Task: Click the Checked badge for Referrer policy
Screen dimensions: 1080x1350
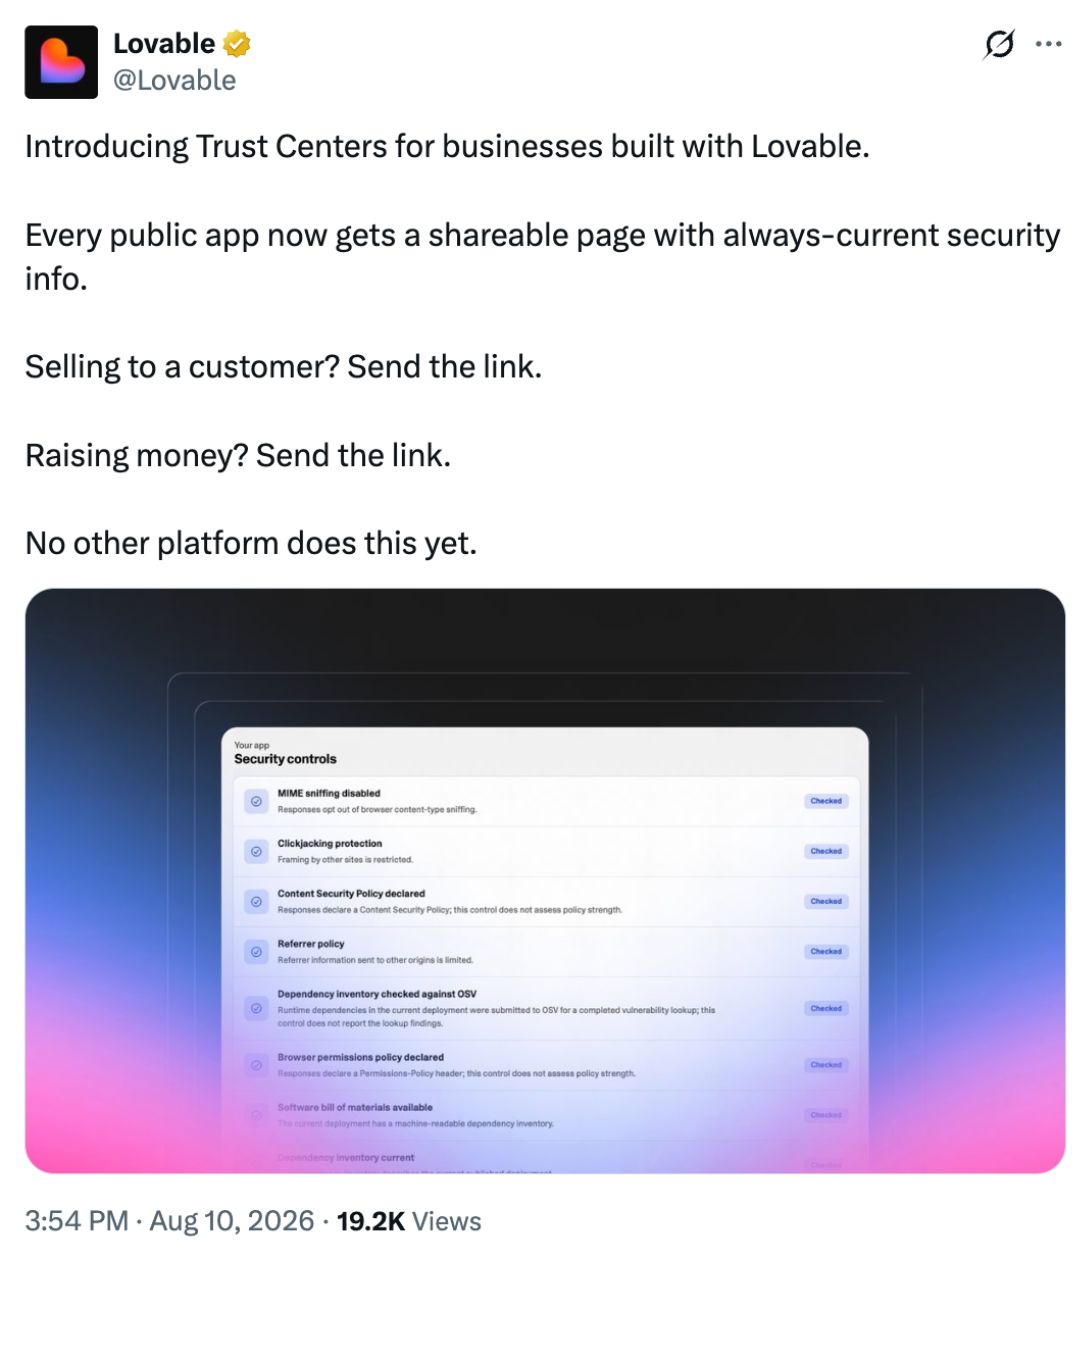Action: [826, 951]
